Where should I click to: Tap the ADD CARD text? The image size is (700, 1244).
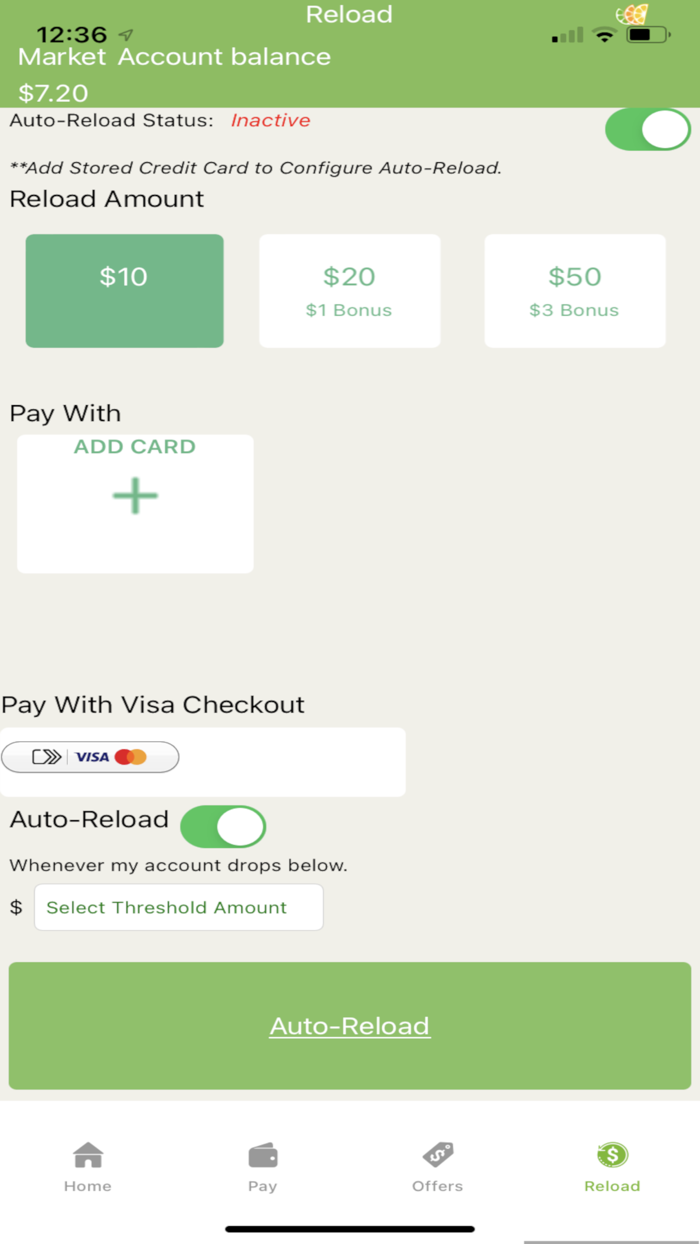pyautogui.click(x=135, y=447)
